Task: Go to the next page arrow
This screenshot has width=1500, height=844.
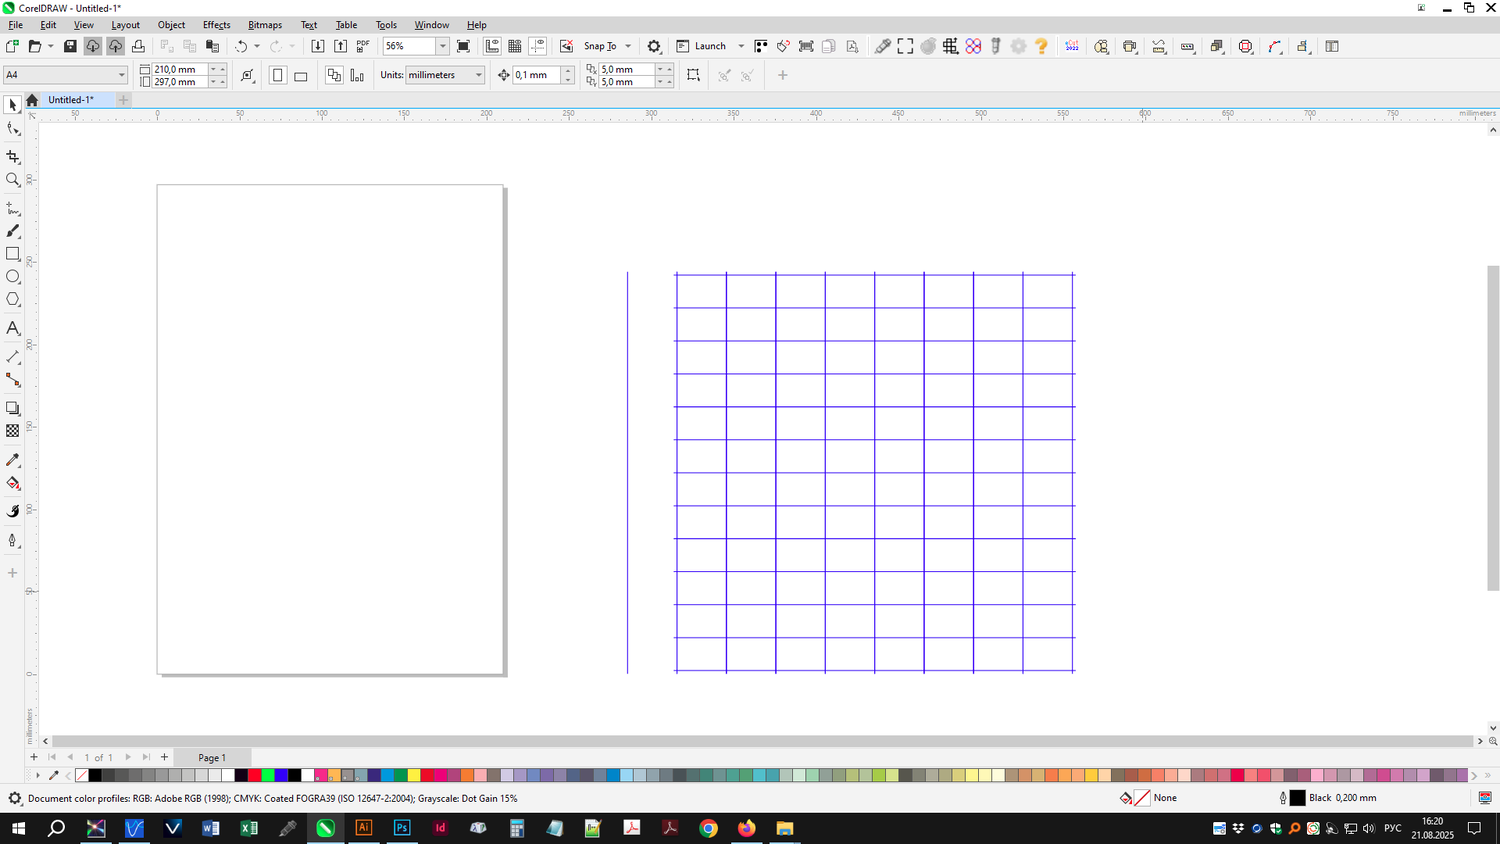Action: click(128, 757)
